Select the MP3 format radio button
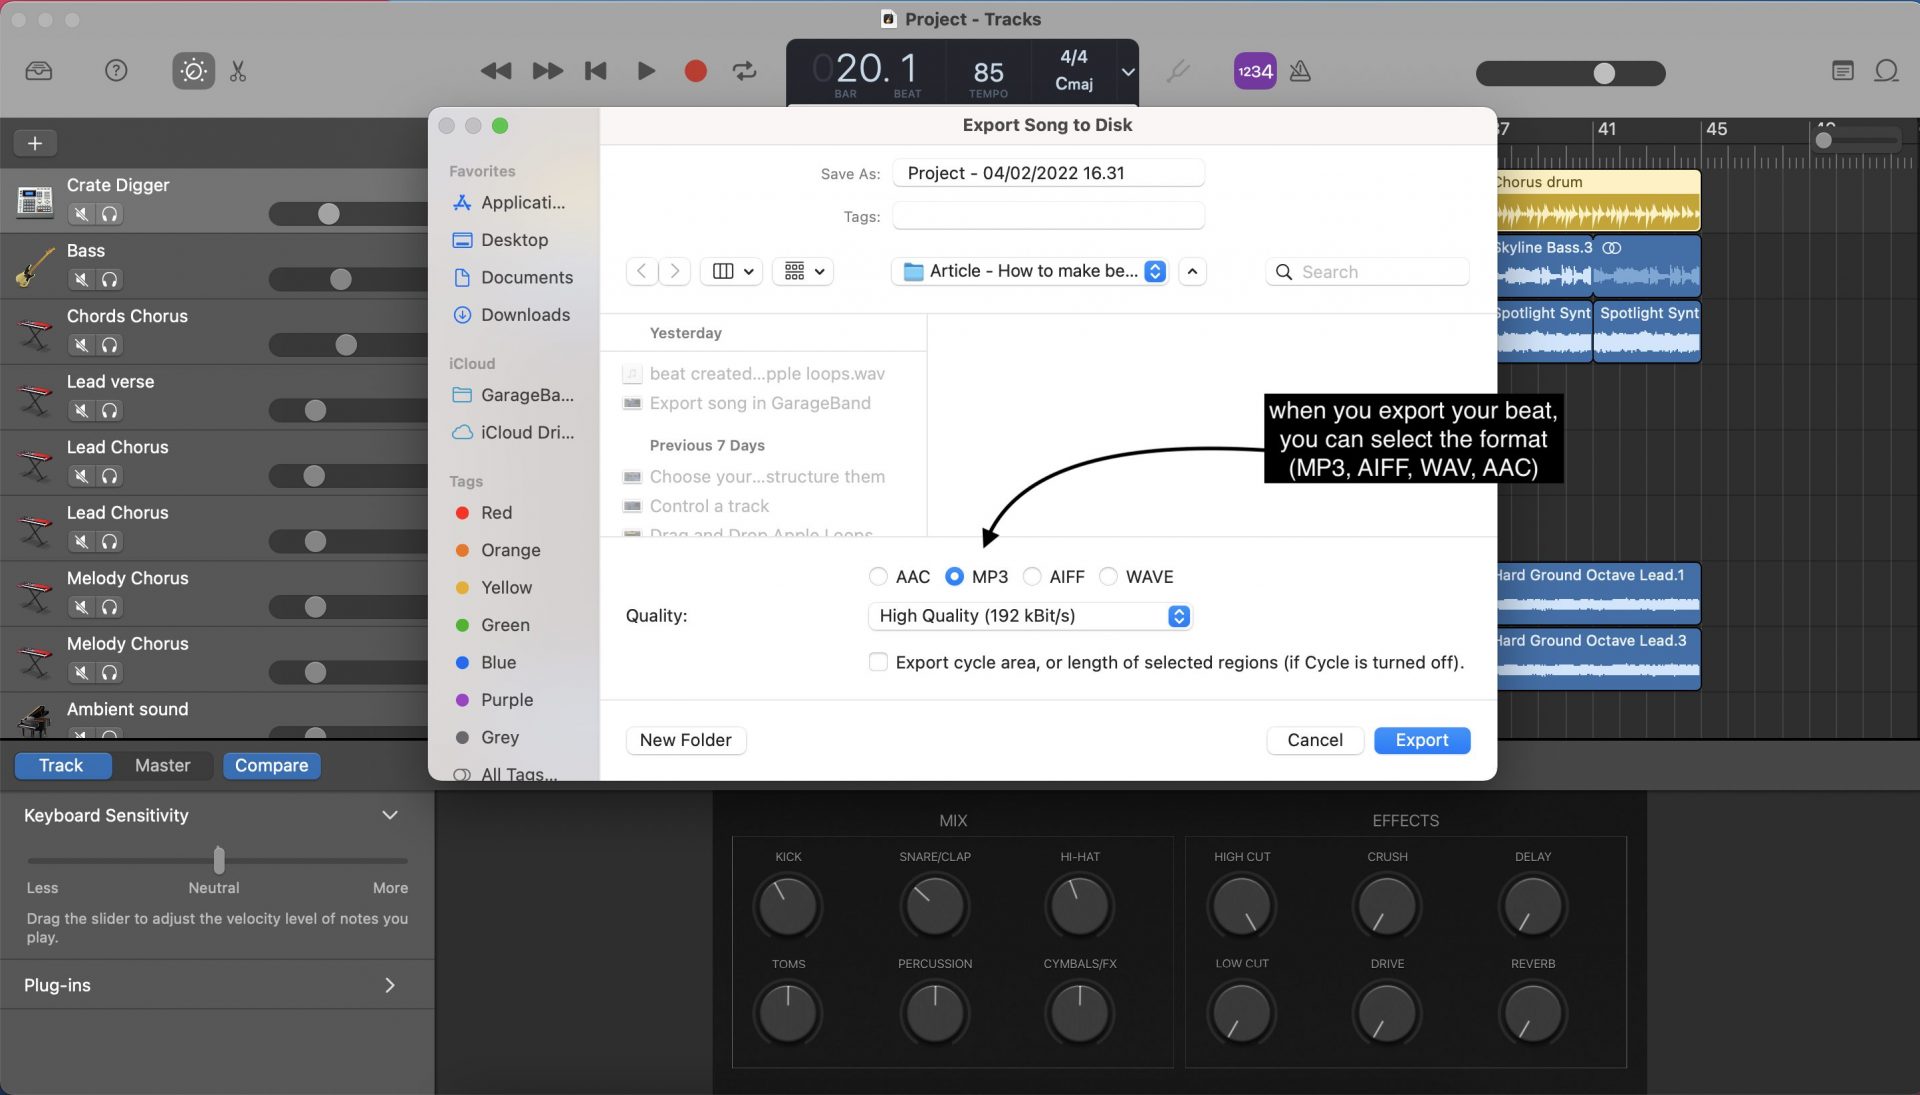Image resolution: width=1920 pixels, height=1095 pixels. (x=955, y=577)
